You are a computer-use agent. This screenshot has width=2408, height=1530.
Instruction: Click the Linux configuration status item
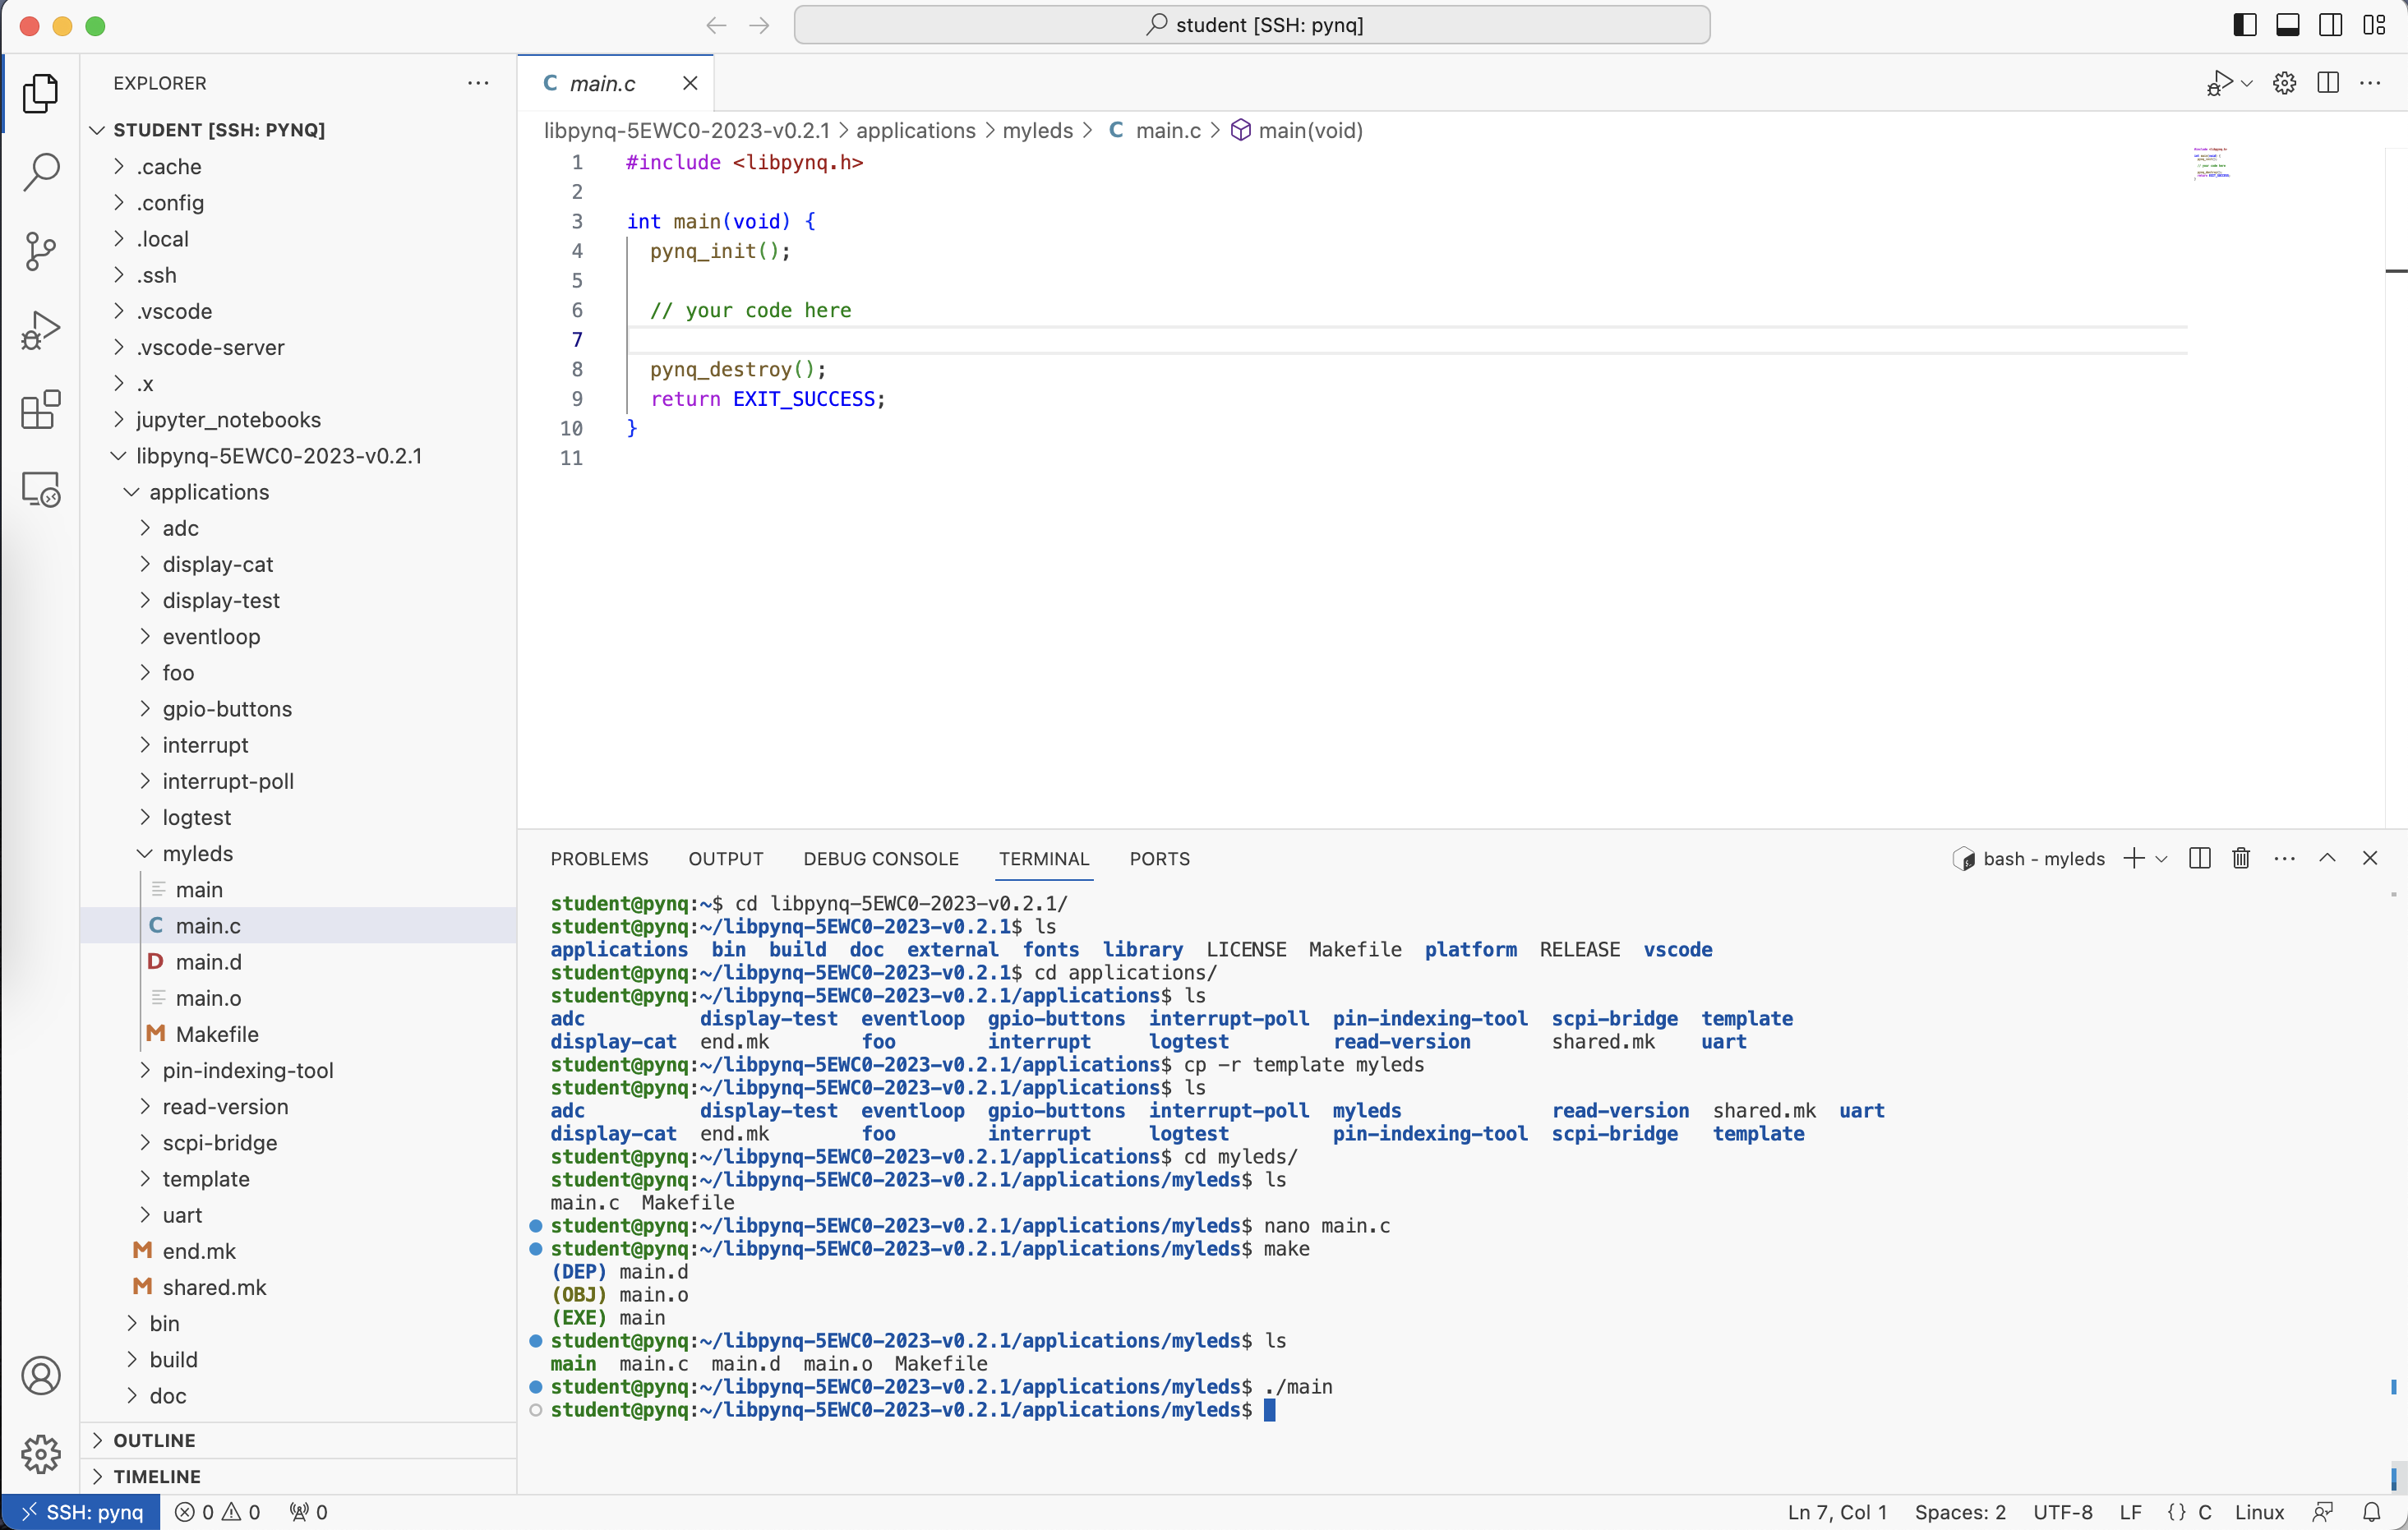click(2259, 1512)
